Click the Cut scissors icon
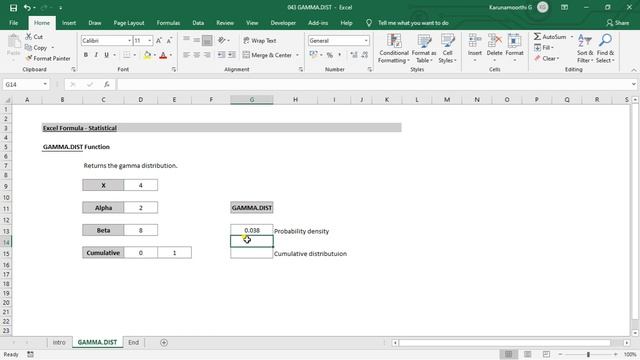This screenshot has width=640, height=360. tap(29, 37)
